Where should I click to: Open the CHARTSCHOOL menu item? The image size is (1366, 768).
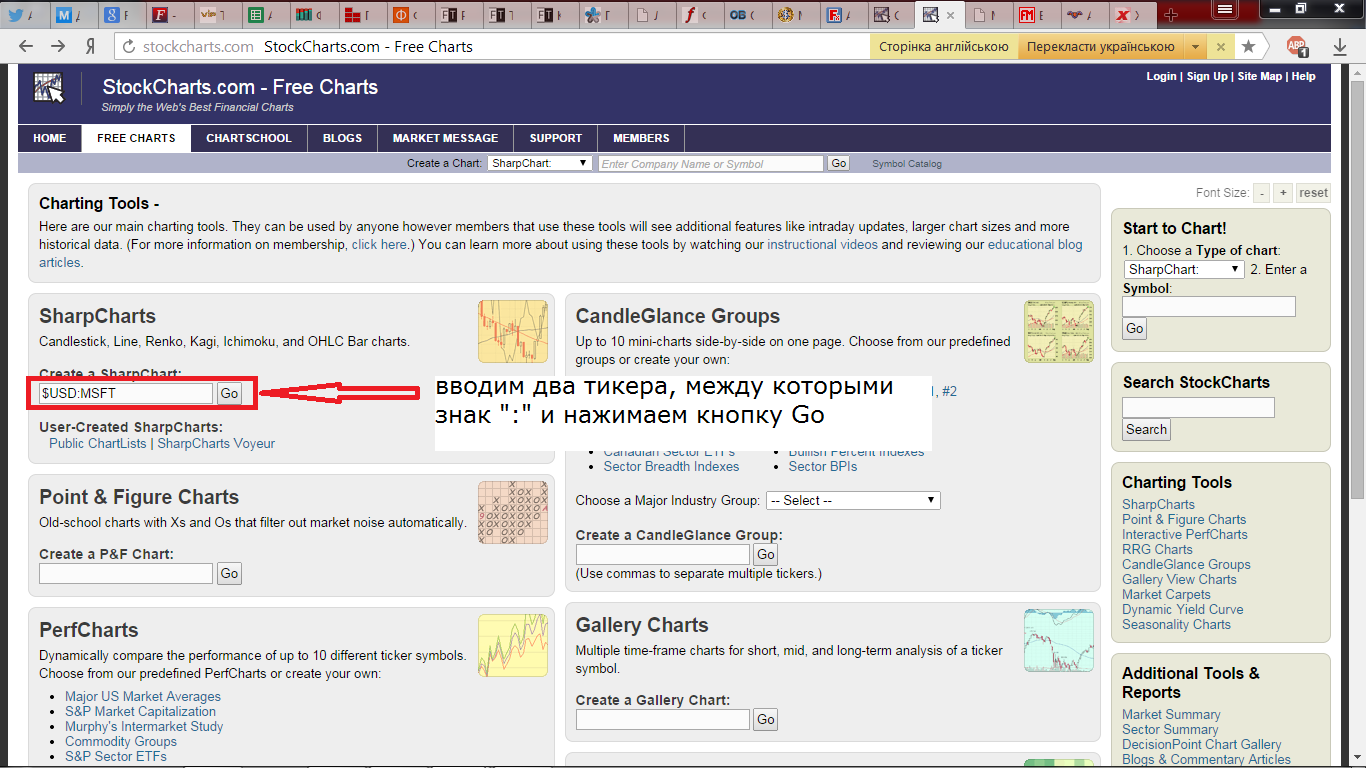tap(249, 138)
